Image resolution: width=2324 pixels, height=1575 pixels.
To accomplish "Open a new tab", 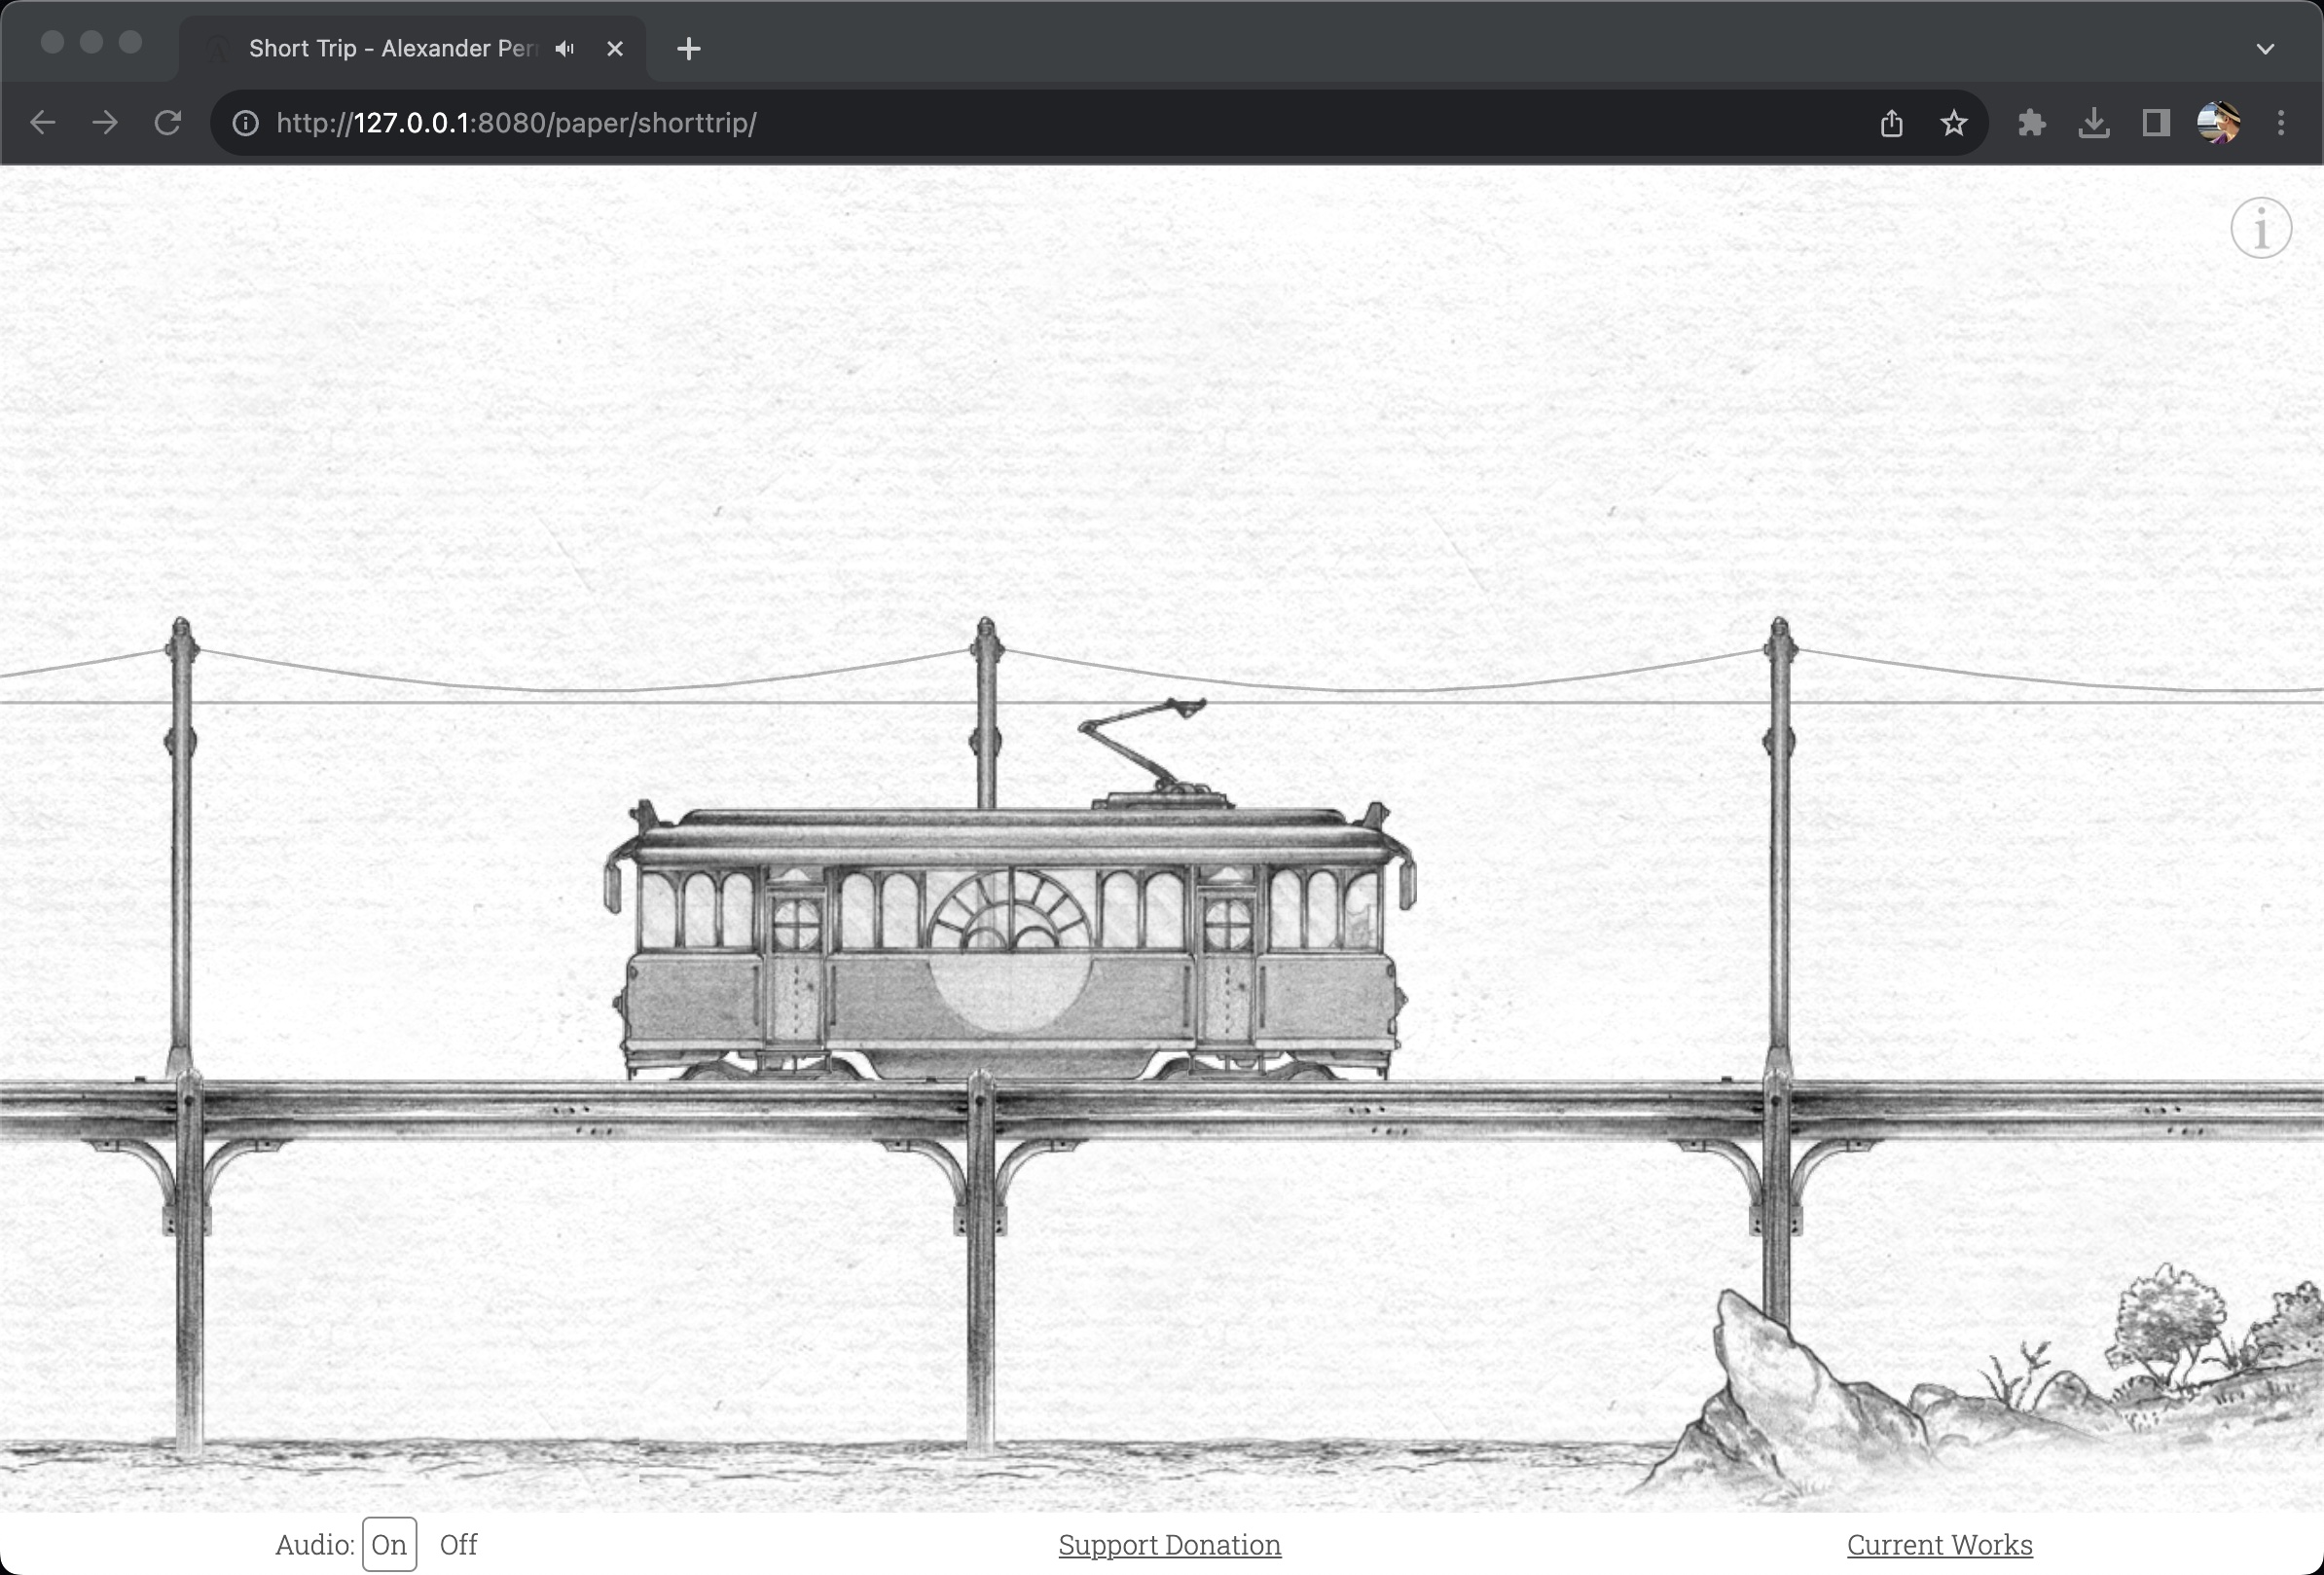I will click(x=688, y=48).
